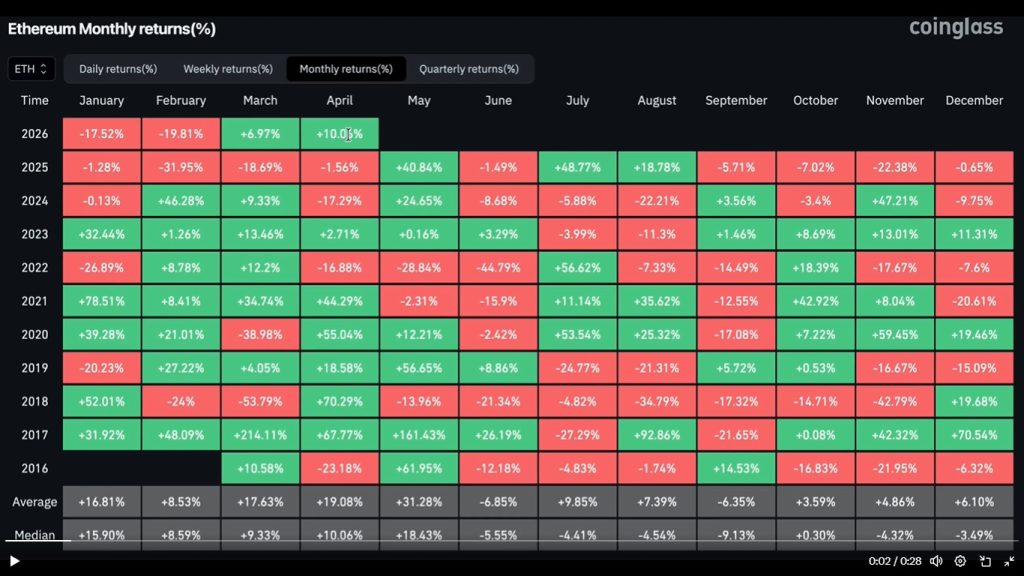Click the coinglass logo
The width and height of the screenshot is (1024, 576).
click(x=955, y=28)
